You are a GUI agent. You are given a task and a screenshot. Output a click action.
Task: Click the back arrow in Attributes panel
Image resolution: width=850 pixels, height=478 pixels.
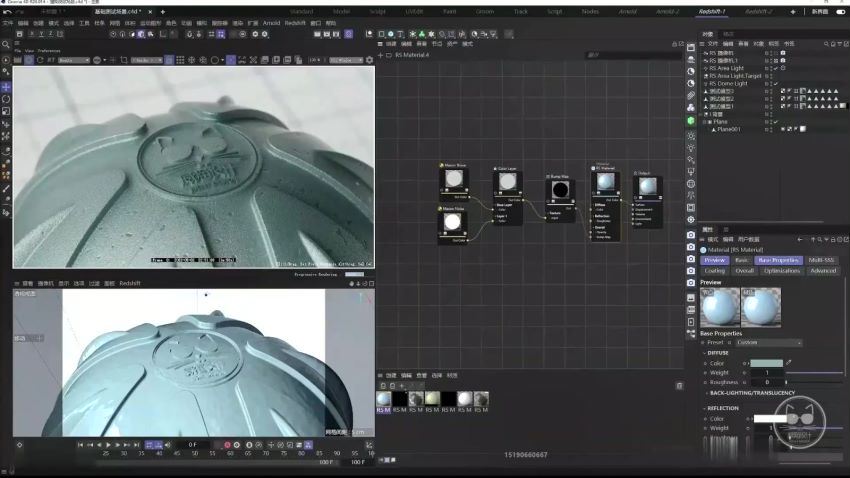pos(800,239)
